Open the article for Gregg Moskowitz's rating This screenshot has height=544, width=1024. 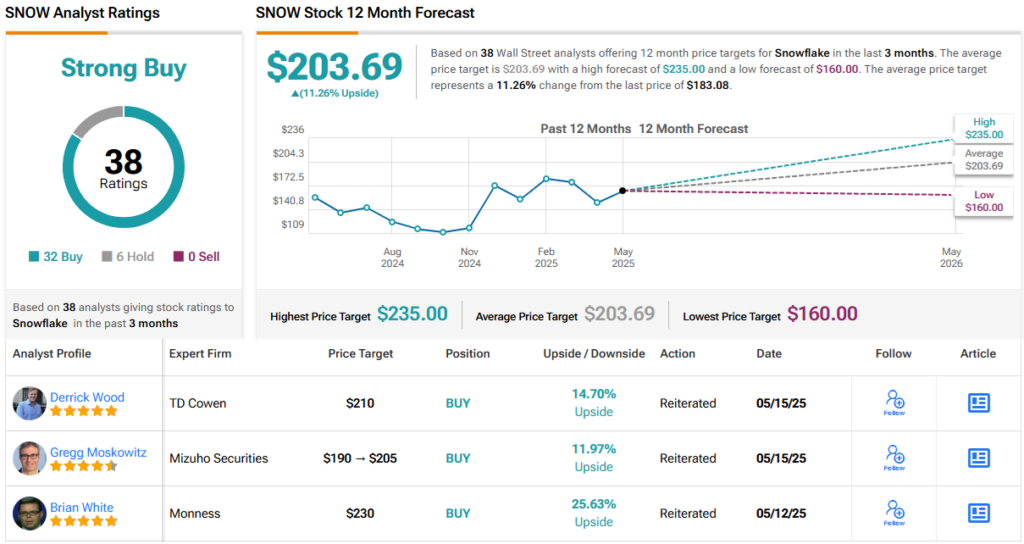[x=978, y=458]
